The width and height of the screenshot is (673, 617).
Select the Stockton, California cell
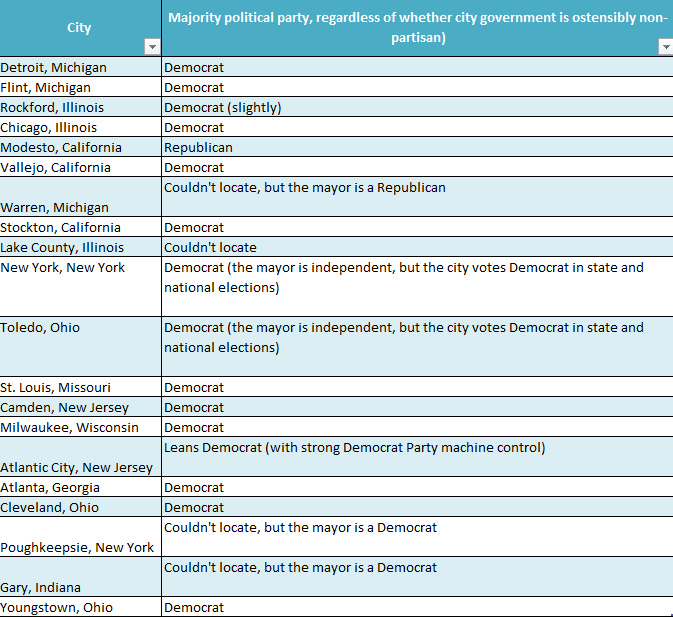click(x=80, y=227)
